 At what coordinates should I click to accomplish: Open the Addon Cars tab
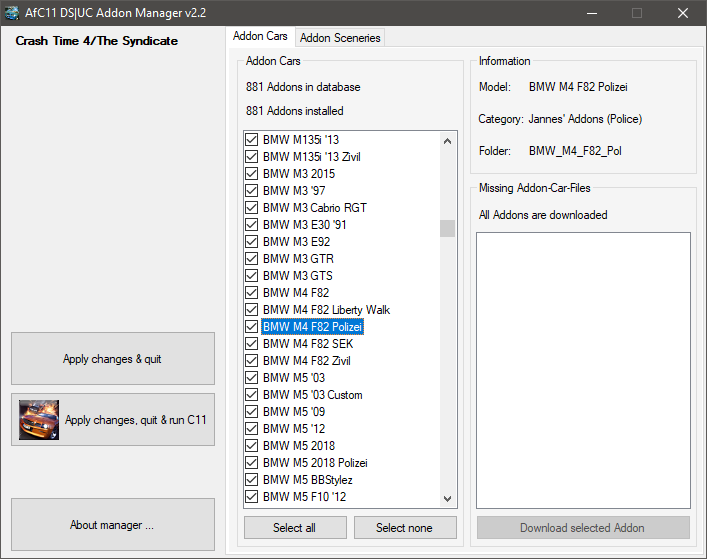(x=260, y=37)
